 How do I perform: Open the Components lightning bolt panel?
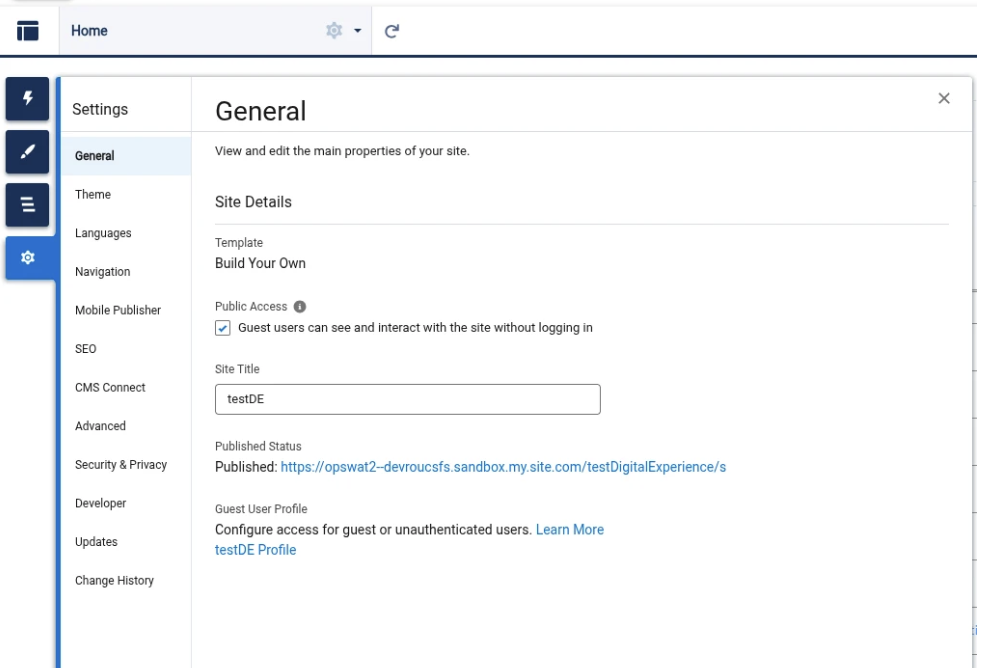[28, 98]
